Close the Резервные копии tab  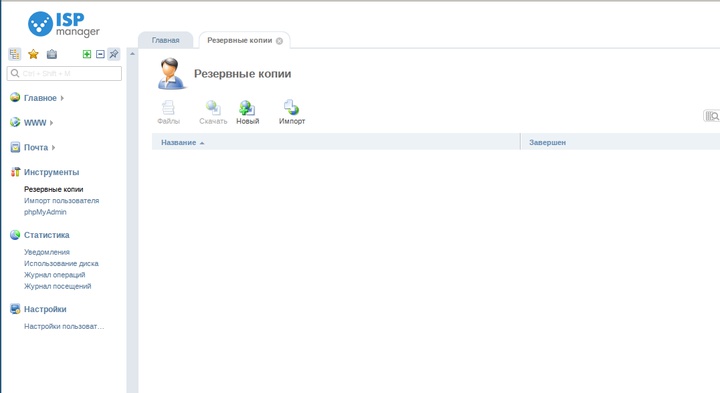[279, 41]
